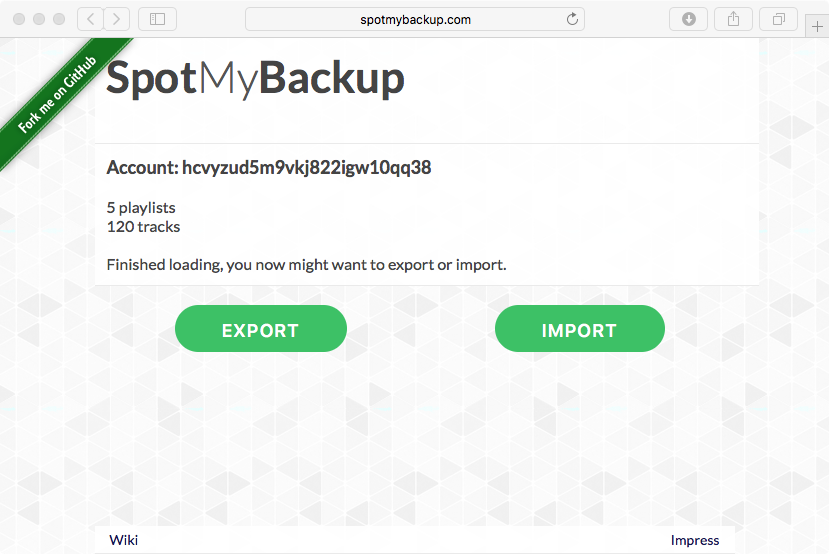Click the green IMPORT button

(x=579, y=328)
